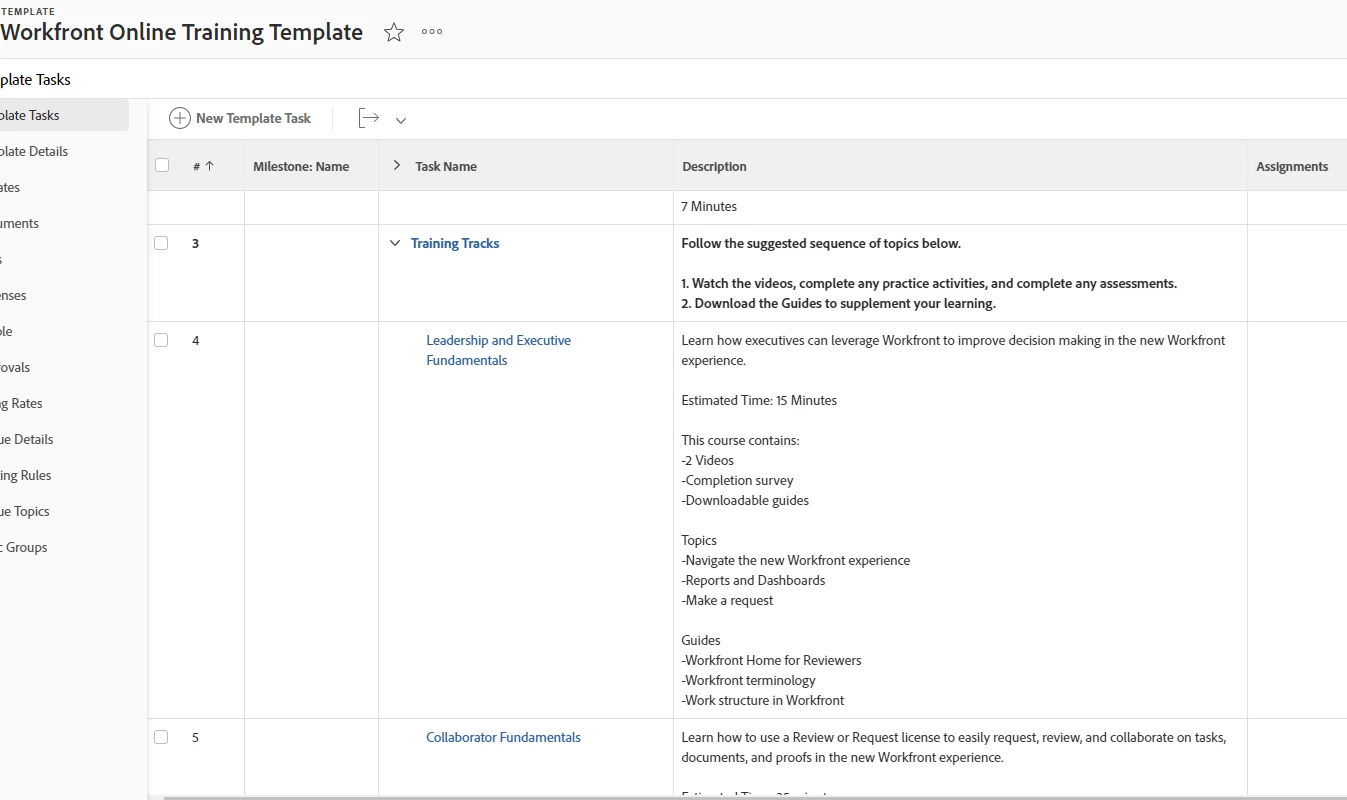Click the plus icon for New Template Task
Image resolution: width=1347 pixels, height=800 pixels.
180,118
